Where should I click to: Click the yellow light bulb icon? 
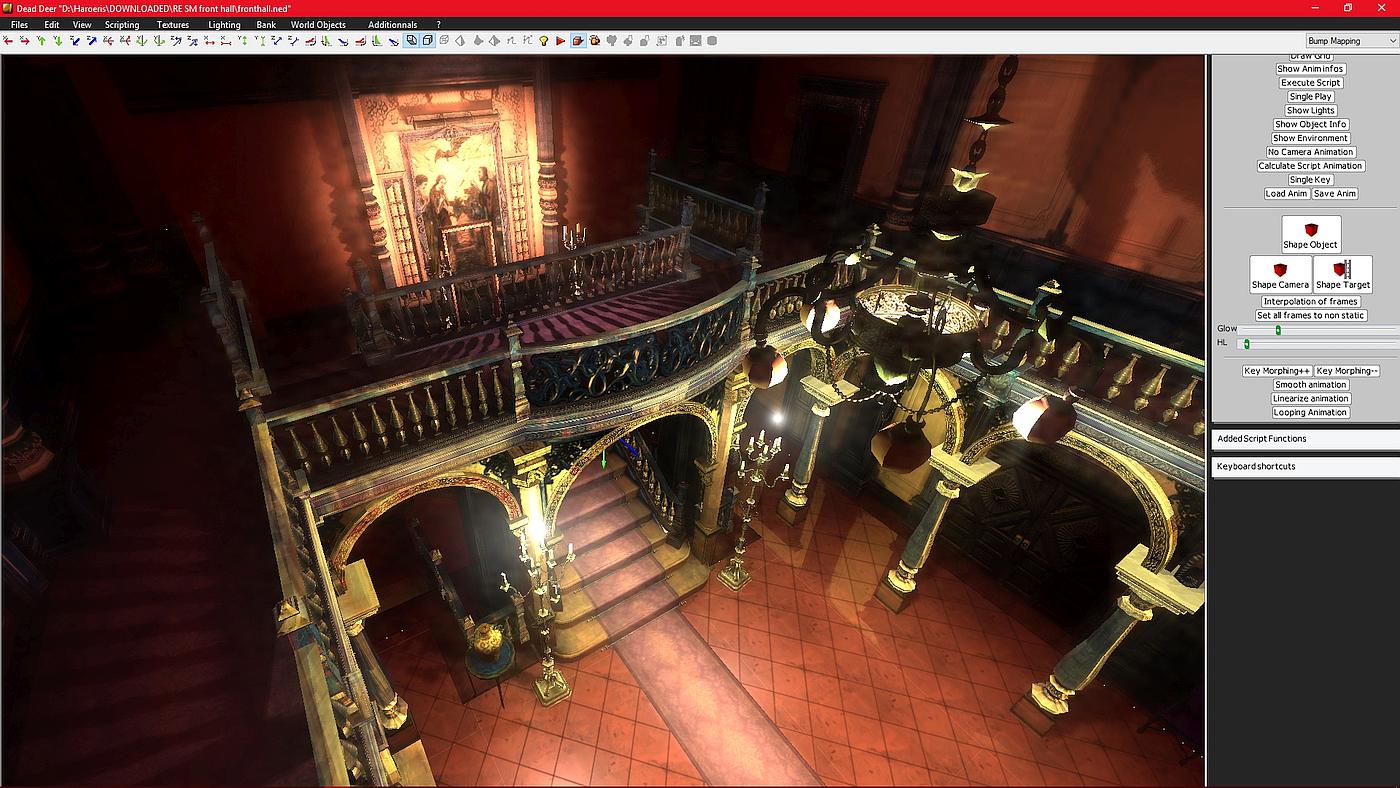click(x=544, y=41)
